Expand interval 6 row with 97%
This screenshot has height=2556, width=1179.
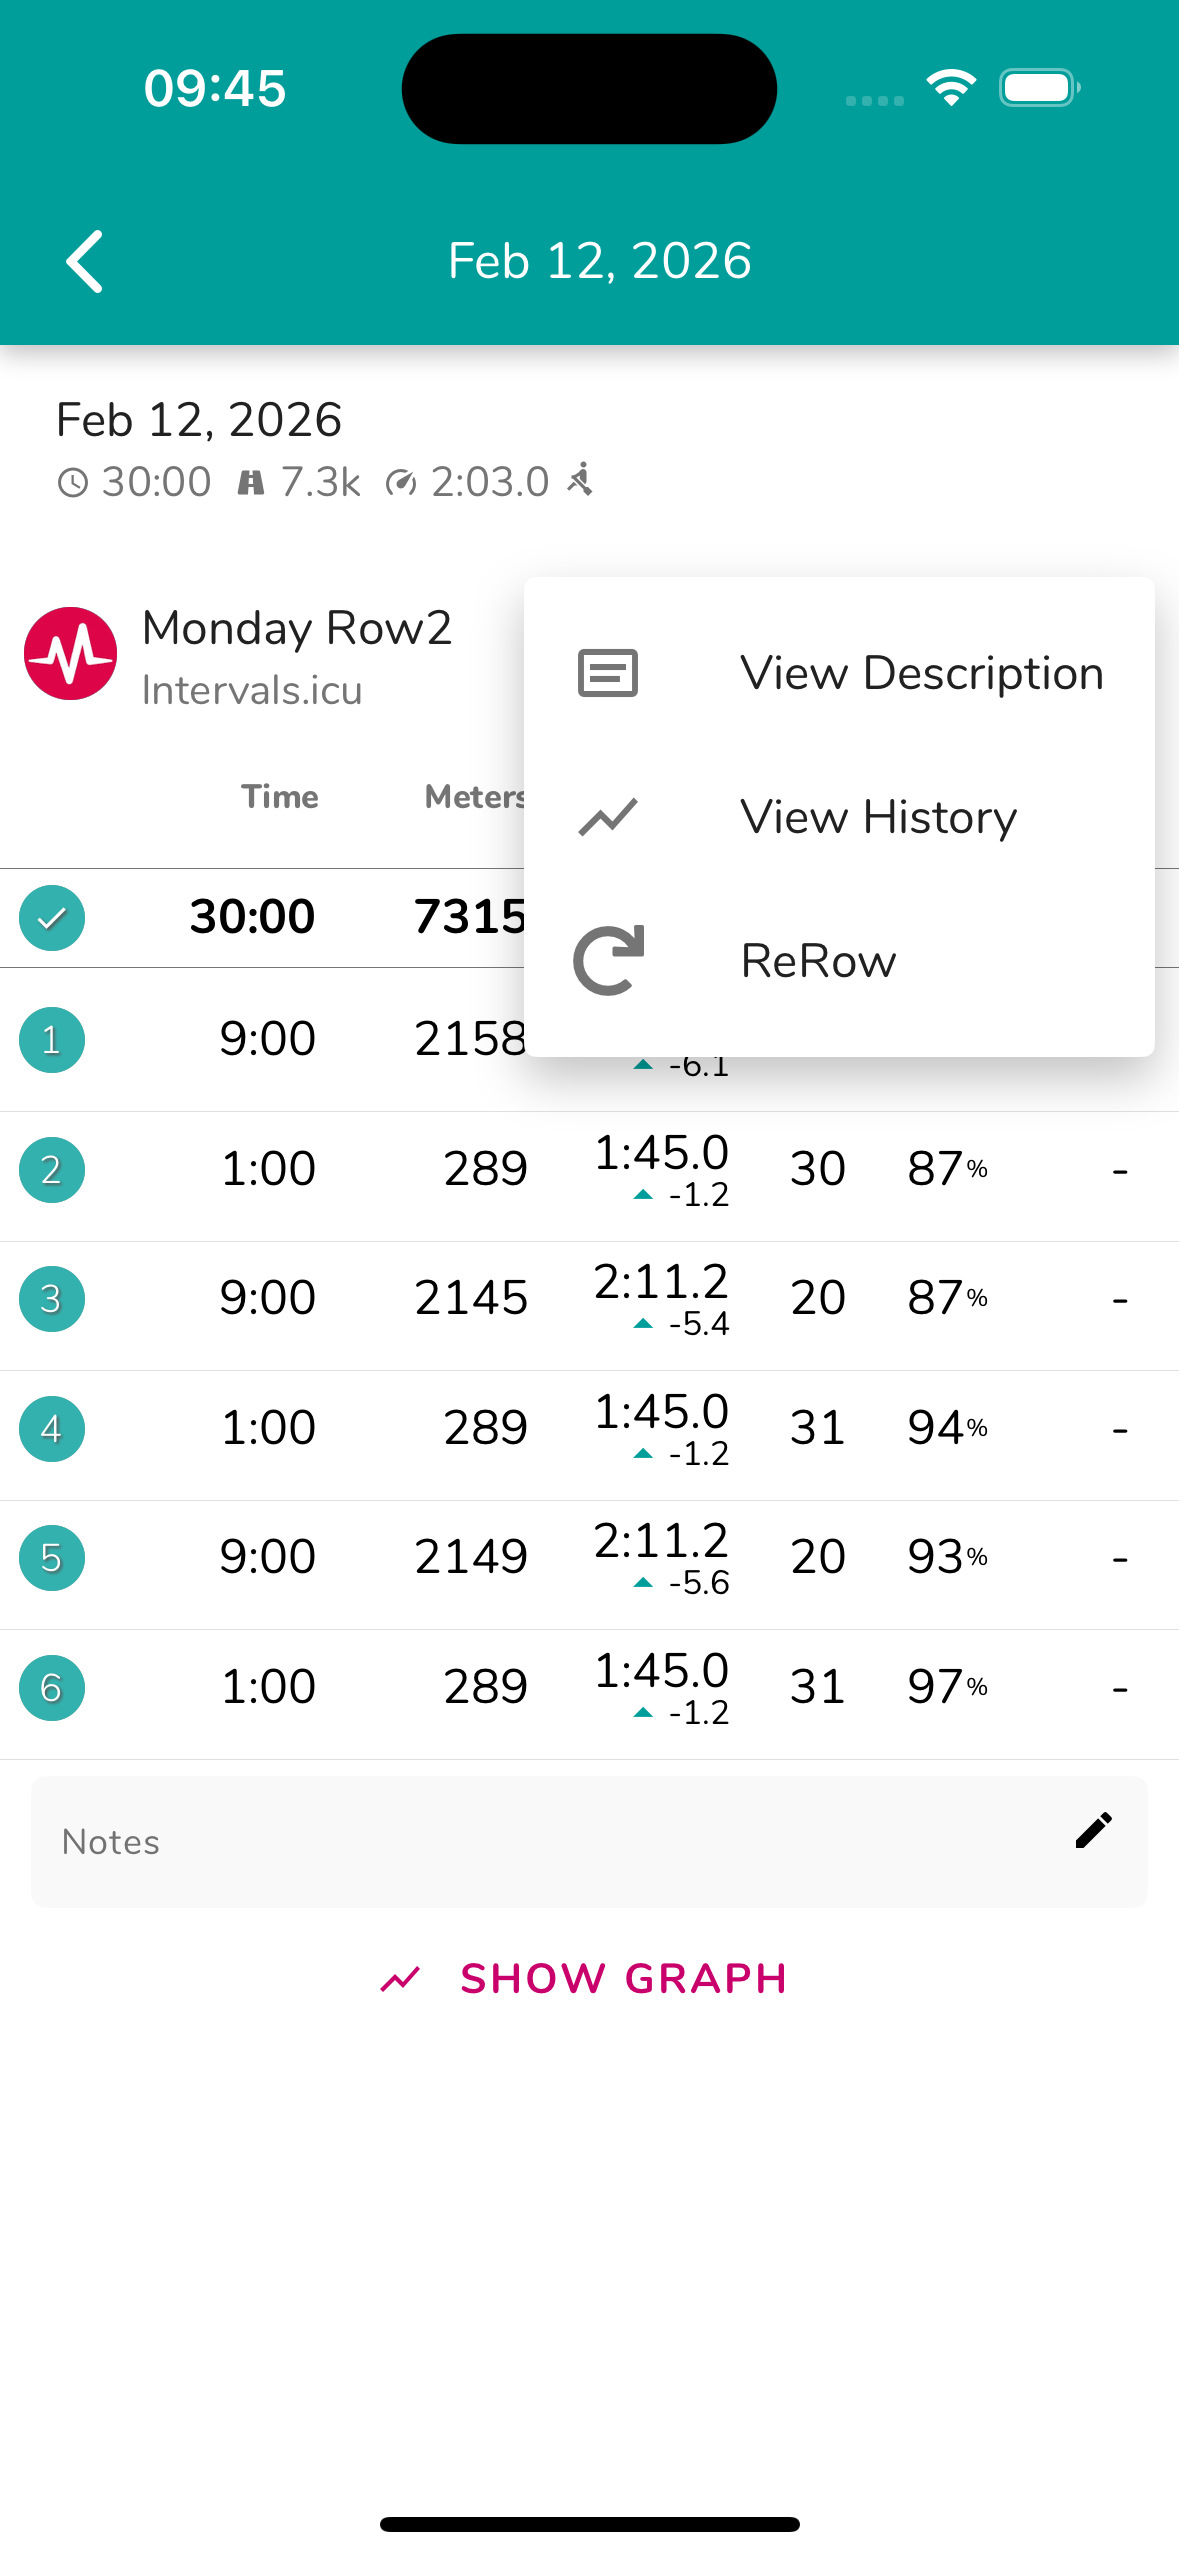click(x=947, y=1687)
